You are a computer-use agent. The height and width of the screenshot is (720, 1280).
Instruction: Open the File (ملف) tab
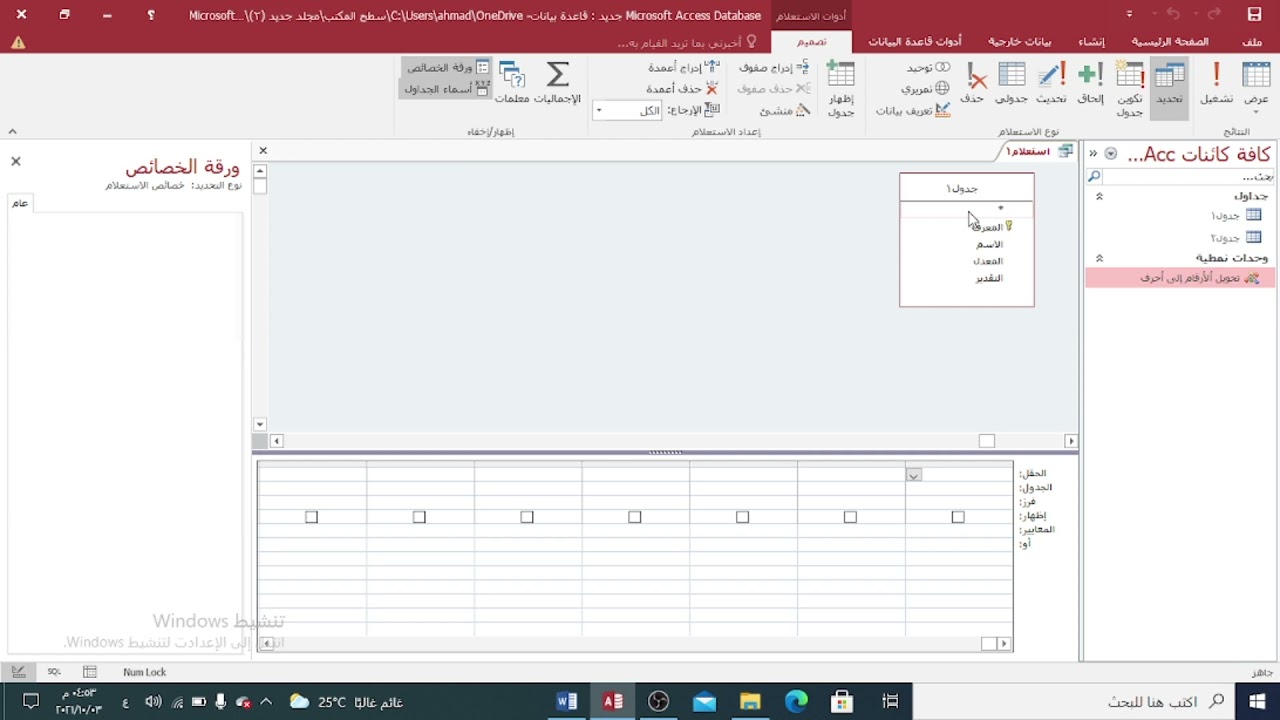point(1252,42)
